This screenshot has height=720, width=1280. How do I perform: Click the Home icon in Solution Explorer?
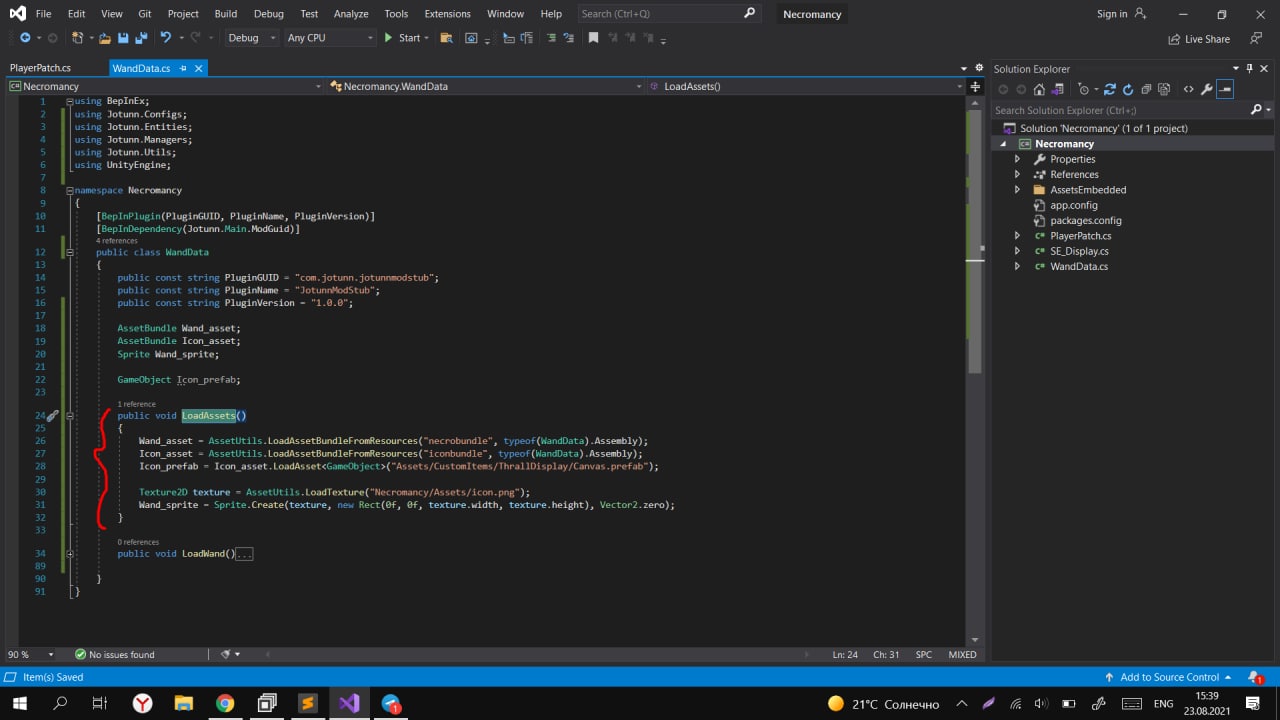point(1039,89)
